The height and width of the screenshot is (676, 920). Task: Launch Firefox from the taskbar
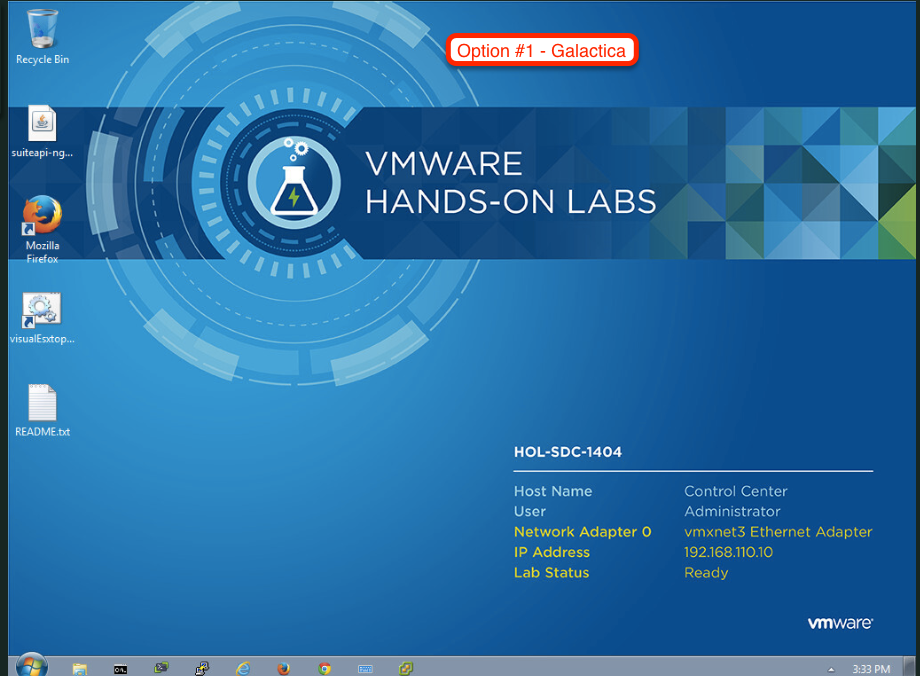coord(283,668)
